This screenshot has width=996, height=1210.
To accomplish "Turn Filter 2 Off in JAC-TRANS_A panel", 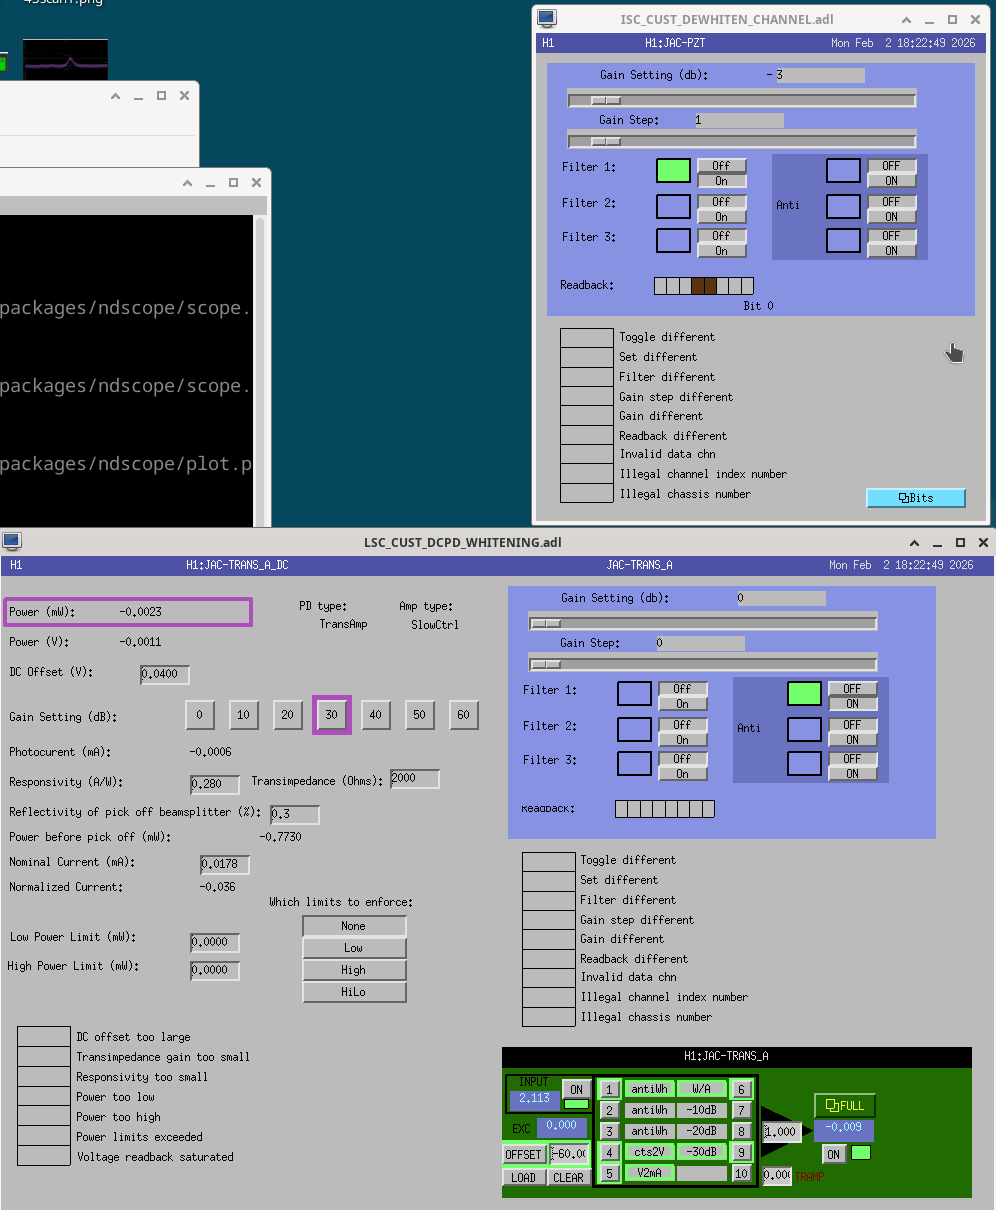I will pyautogui.click(x=682, y=725).
